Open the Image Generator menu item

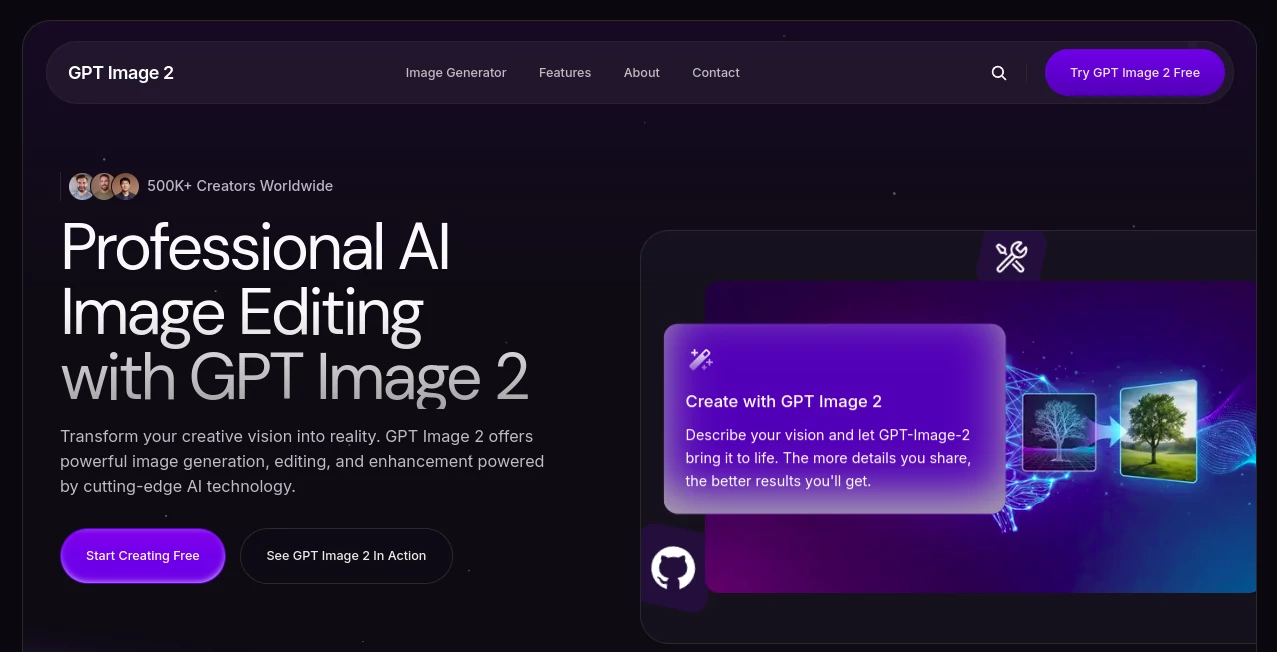(x=456, y=72)
